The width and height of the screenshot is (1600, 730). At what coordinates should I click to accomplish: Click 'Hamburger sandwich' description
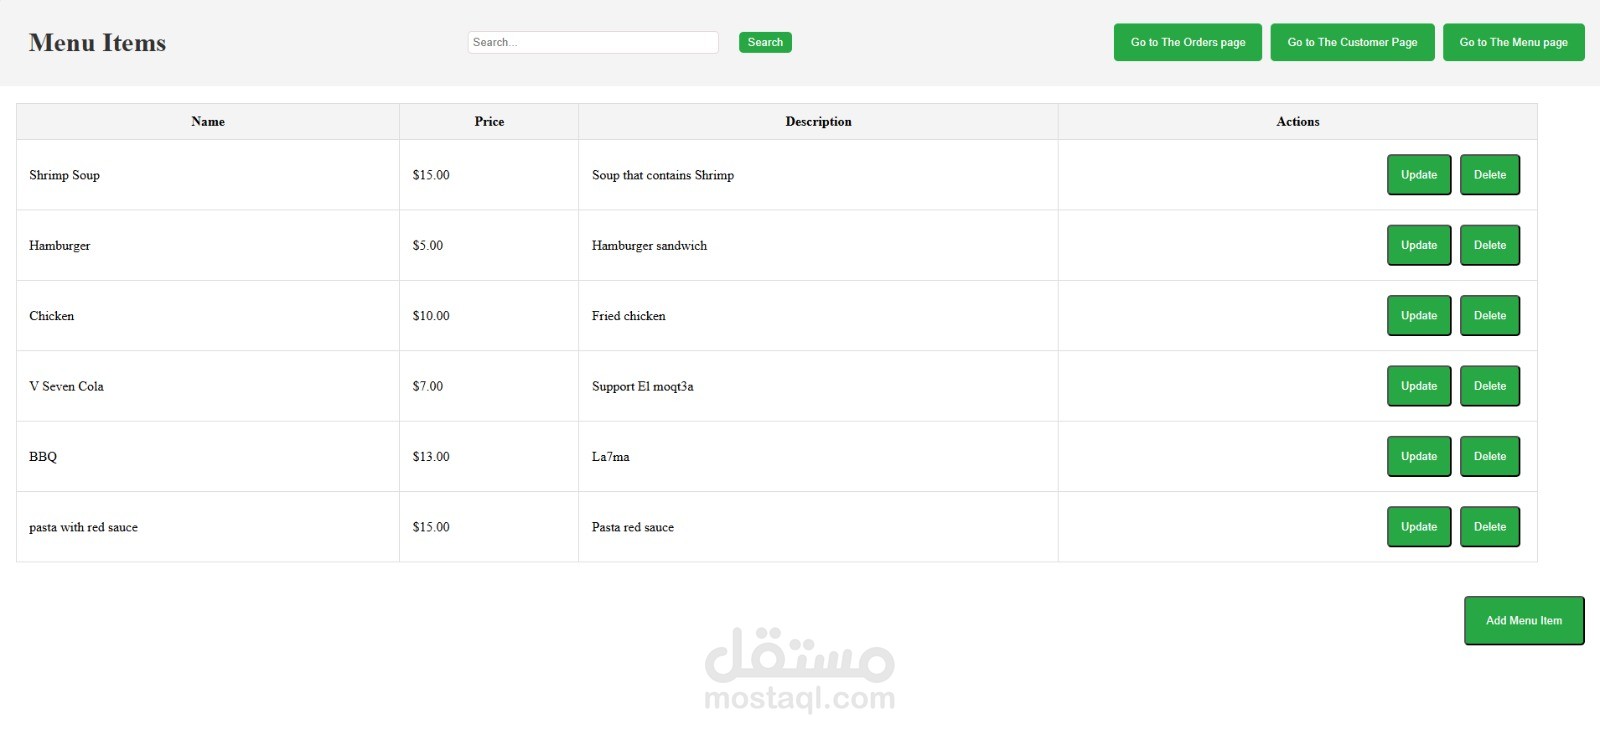649,245
